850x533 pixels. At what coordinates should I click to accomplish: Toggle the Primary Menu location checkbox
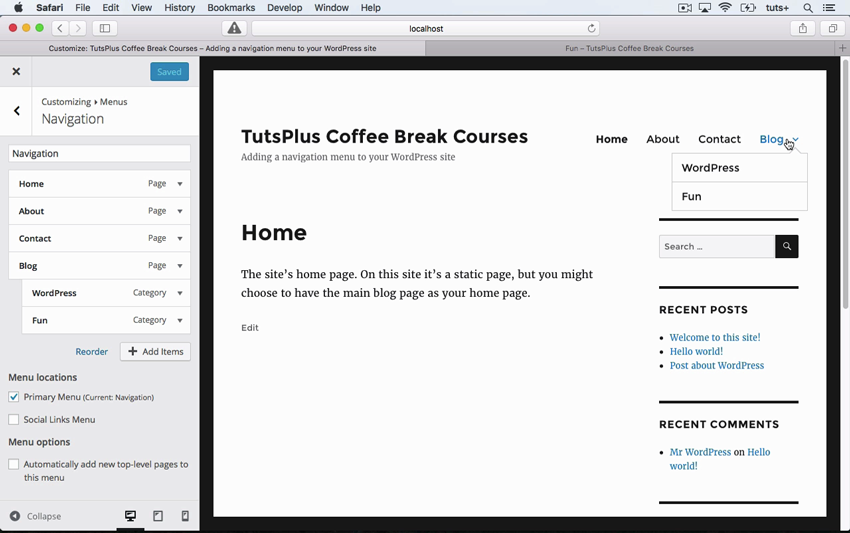(x=14, y=397)
